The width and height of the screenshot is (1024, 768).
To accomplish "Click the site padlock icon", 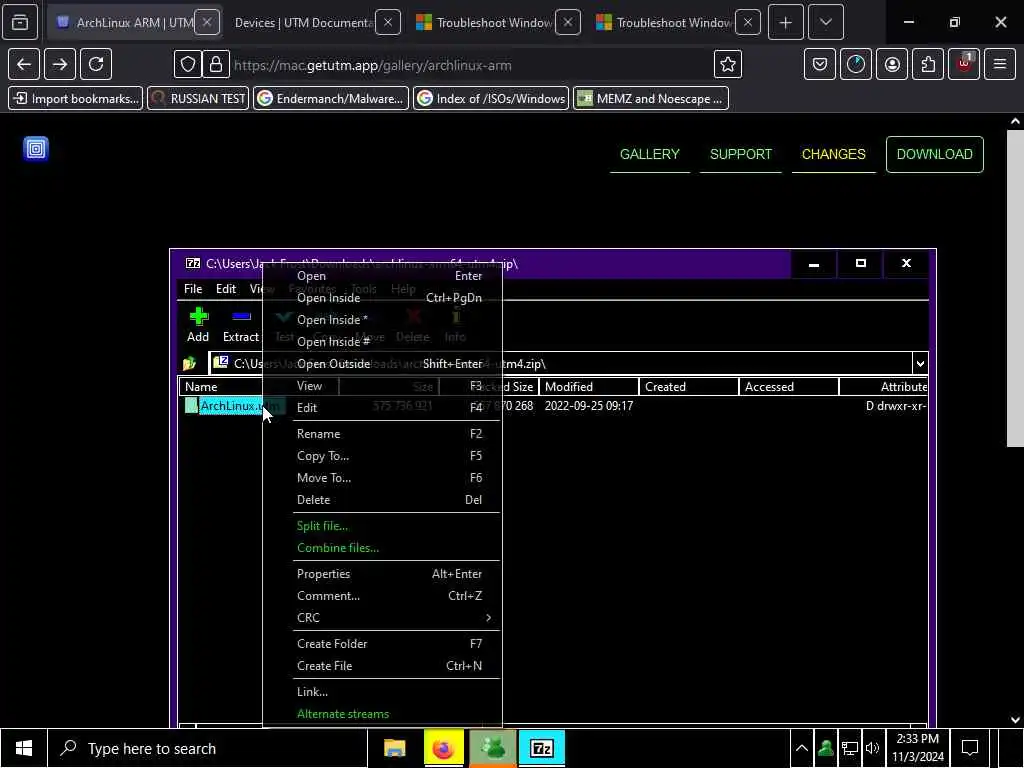I will [x=216, y=64].
